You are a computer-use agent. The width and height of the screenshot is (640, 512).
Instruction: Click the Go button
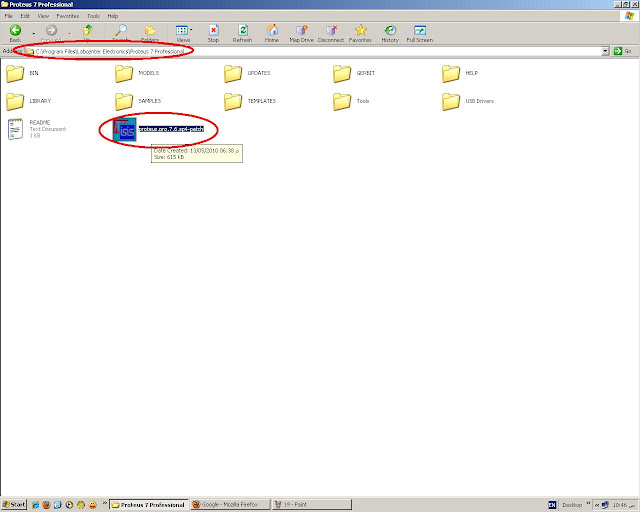623,51
